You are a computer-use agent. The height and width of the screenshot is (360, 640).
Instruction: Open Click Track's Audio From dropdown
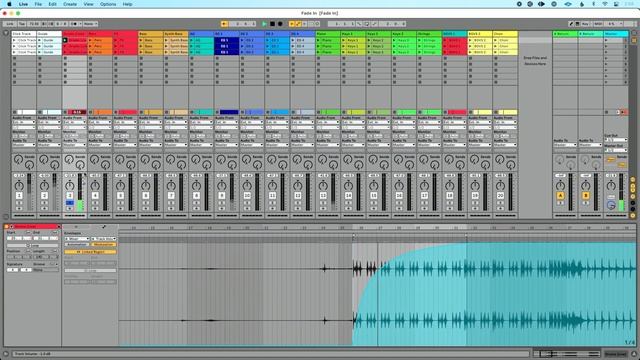click(24, 122)
